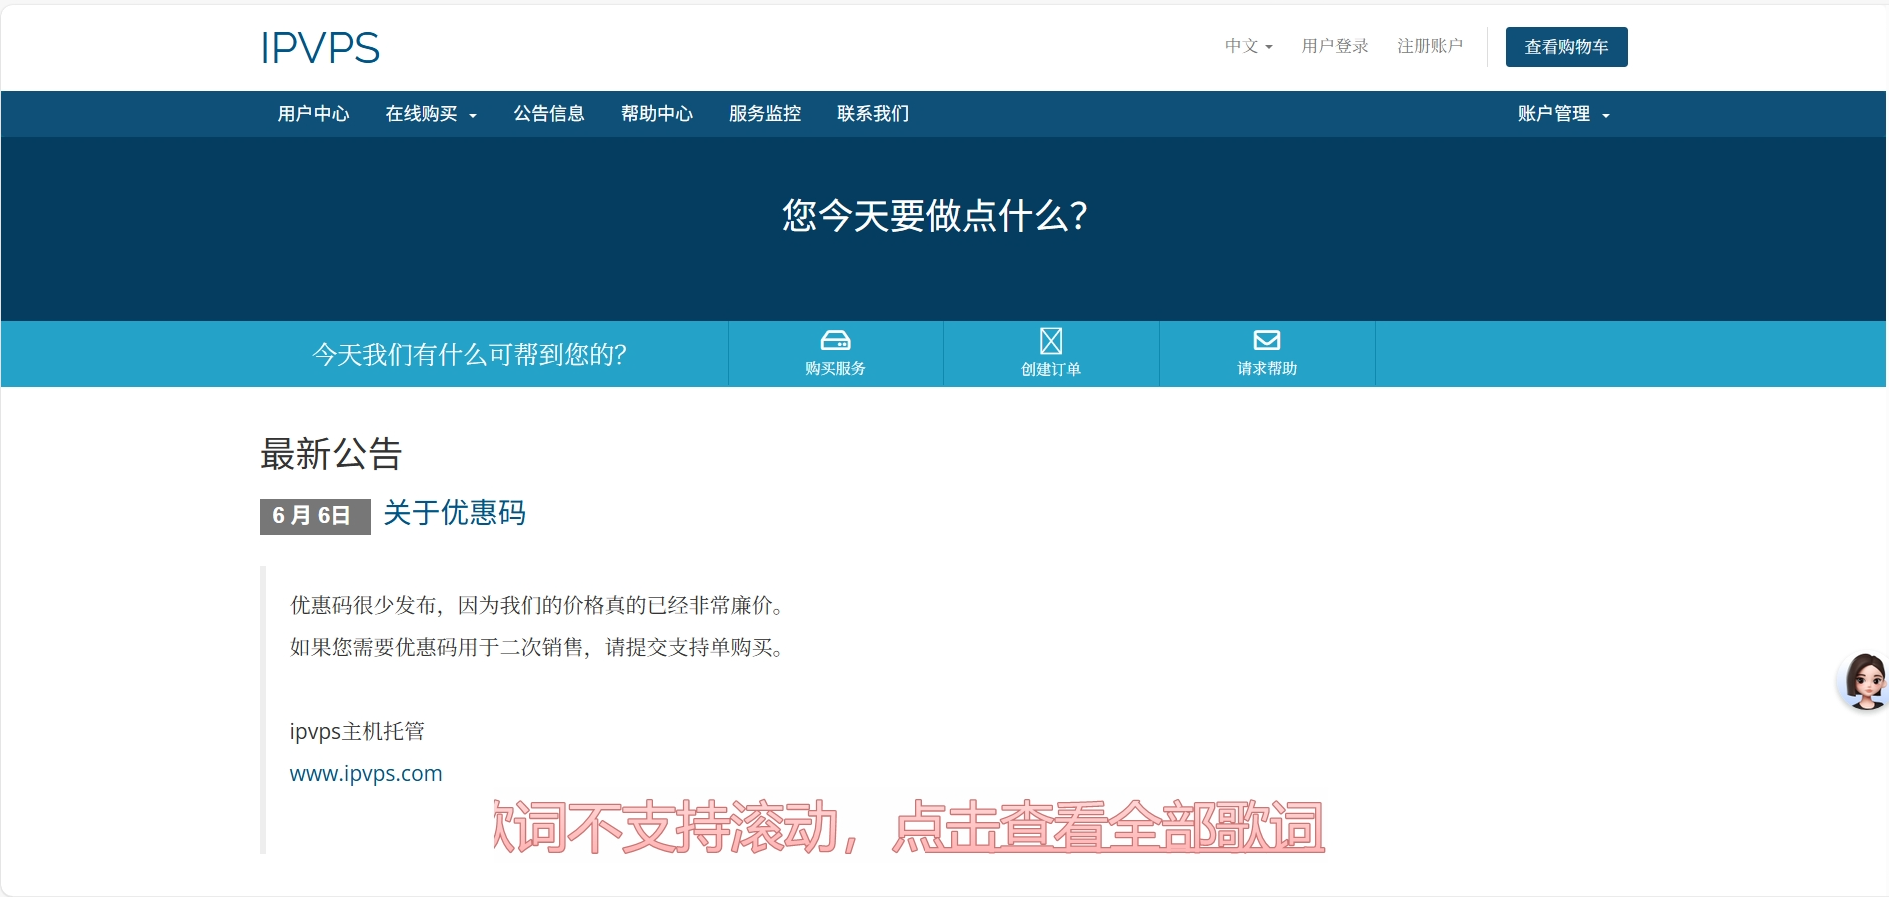This screenshot has height=897, width=1889.
Task: Open the 关于优惠码 announcement title
Action: [x=454, y=513]
